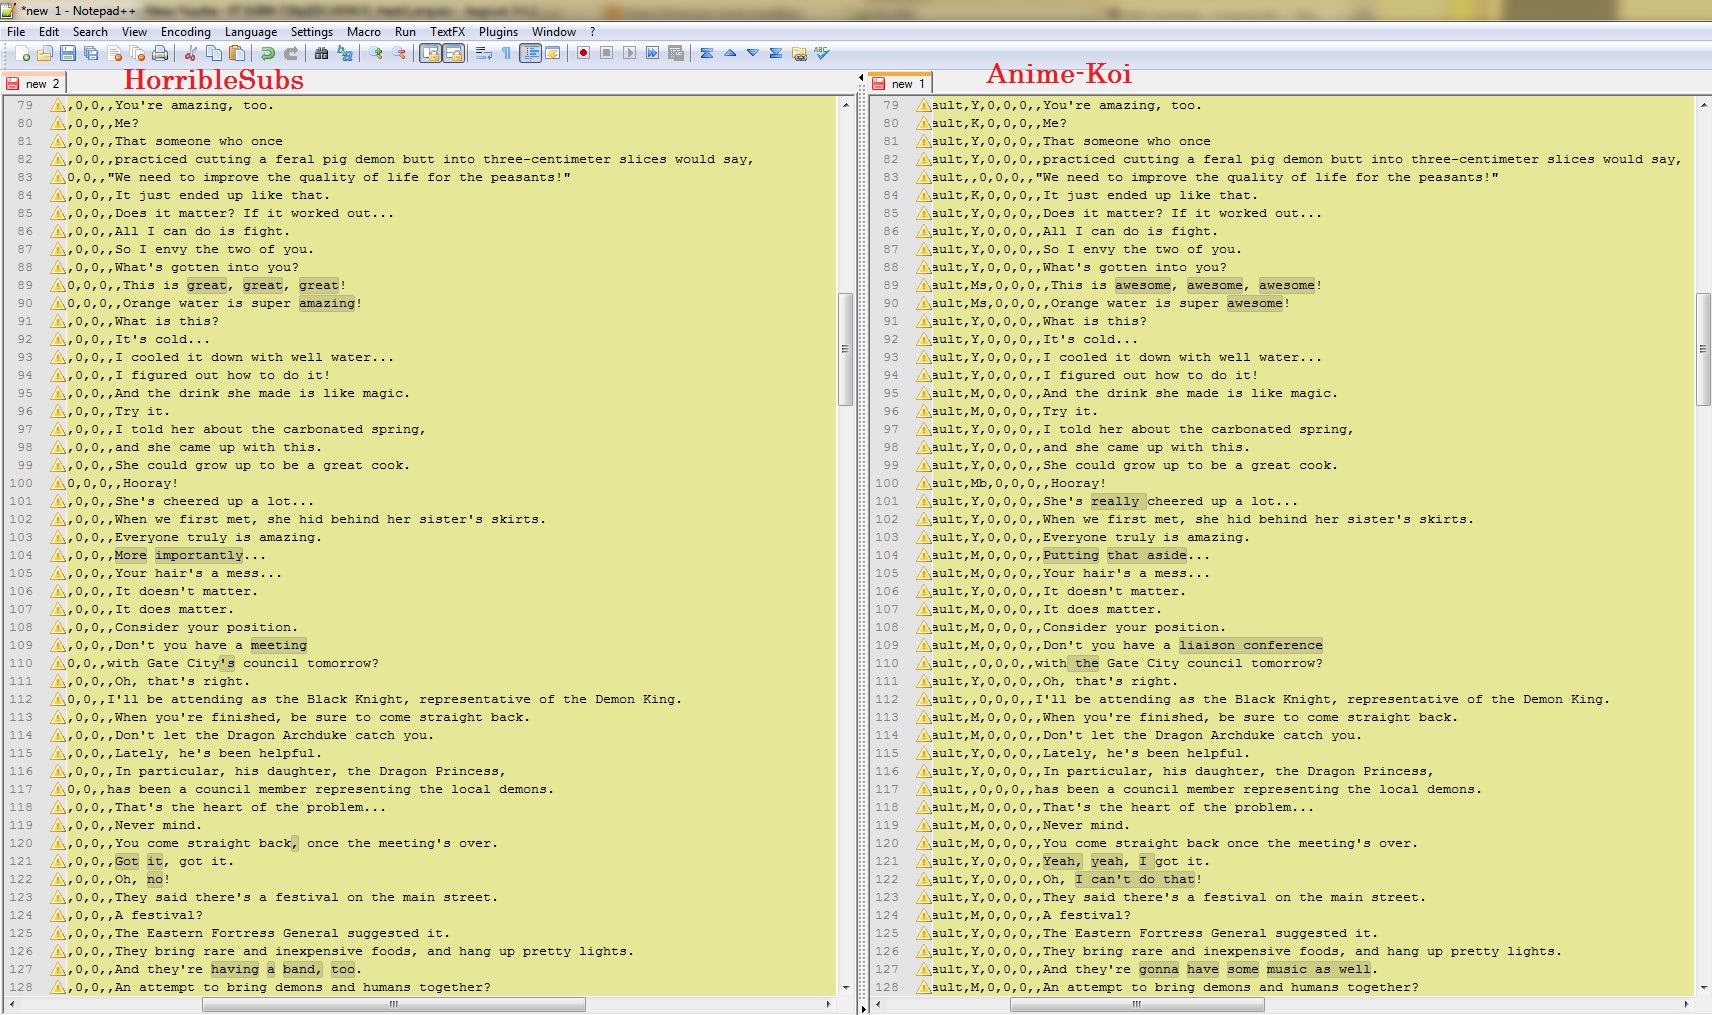
Task: Open the Search menu
Action: click(x=90, y=32)
